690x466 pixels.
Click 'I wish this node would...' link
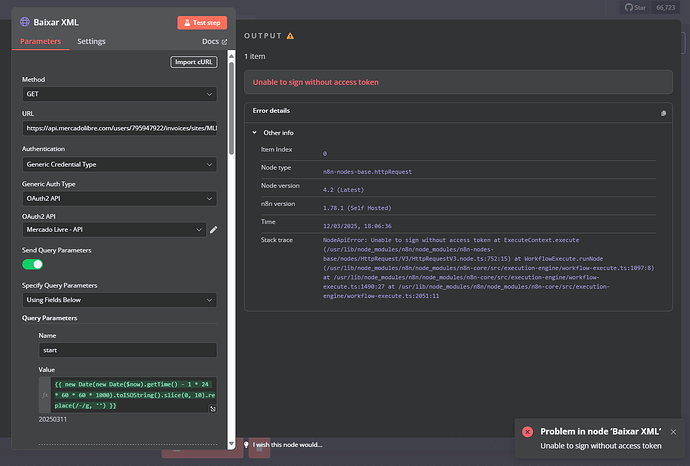pyautogui.click(x=287, y=445)
